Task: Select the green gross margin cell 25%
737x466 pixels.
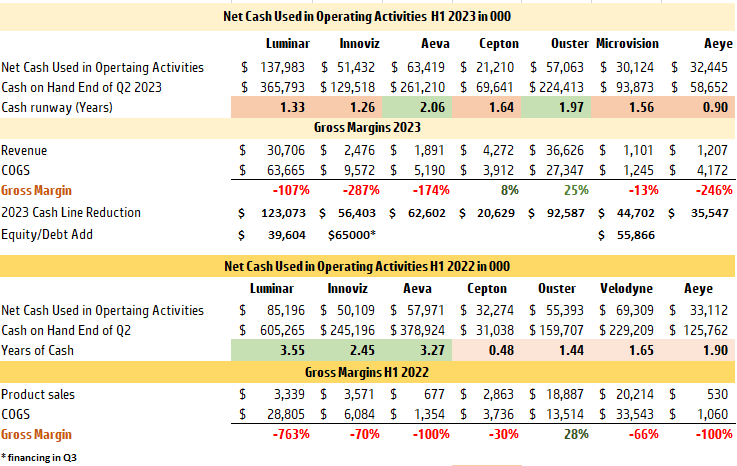Action: tap(576, 190)
